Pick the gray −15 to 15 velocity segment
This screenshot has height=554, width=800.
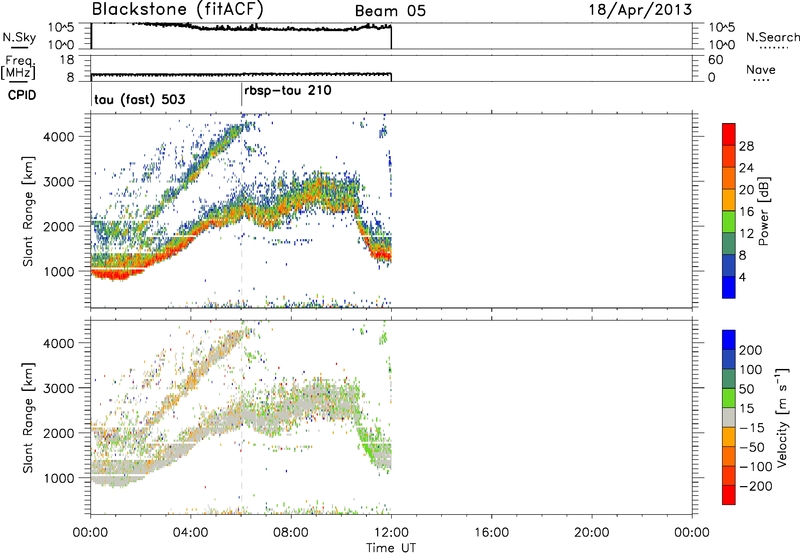pyautogui.click(x=729, y=417)
